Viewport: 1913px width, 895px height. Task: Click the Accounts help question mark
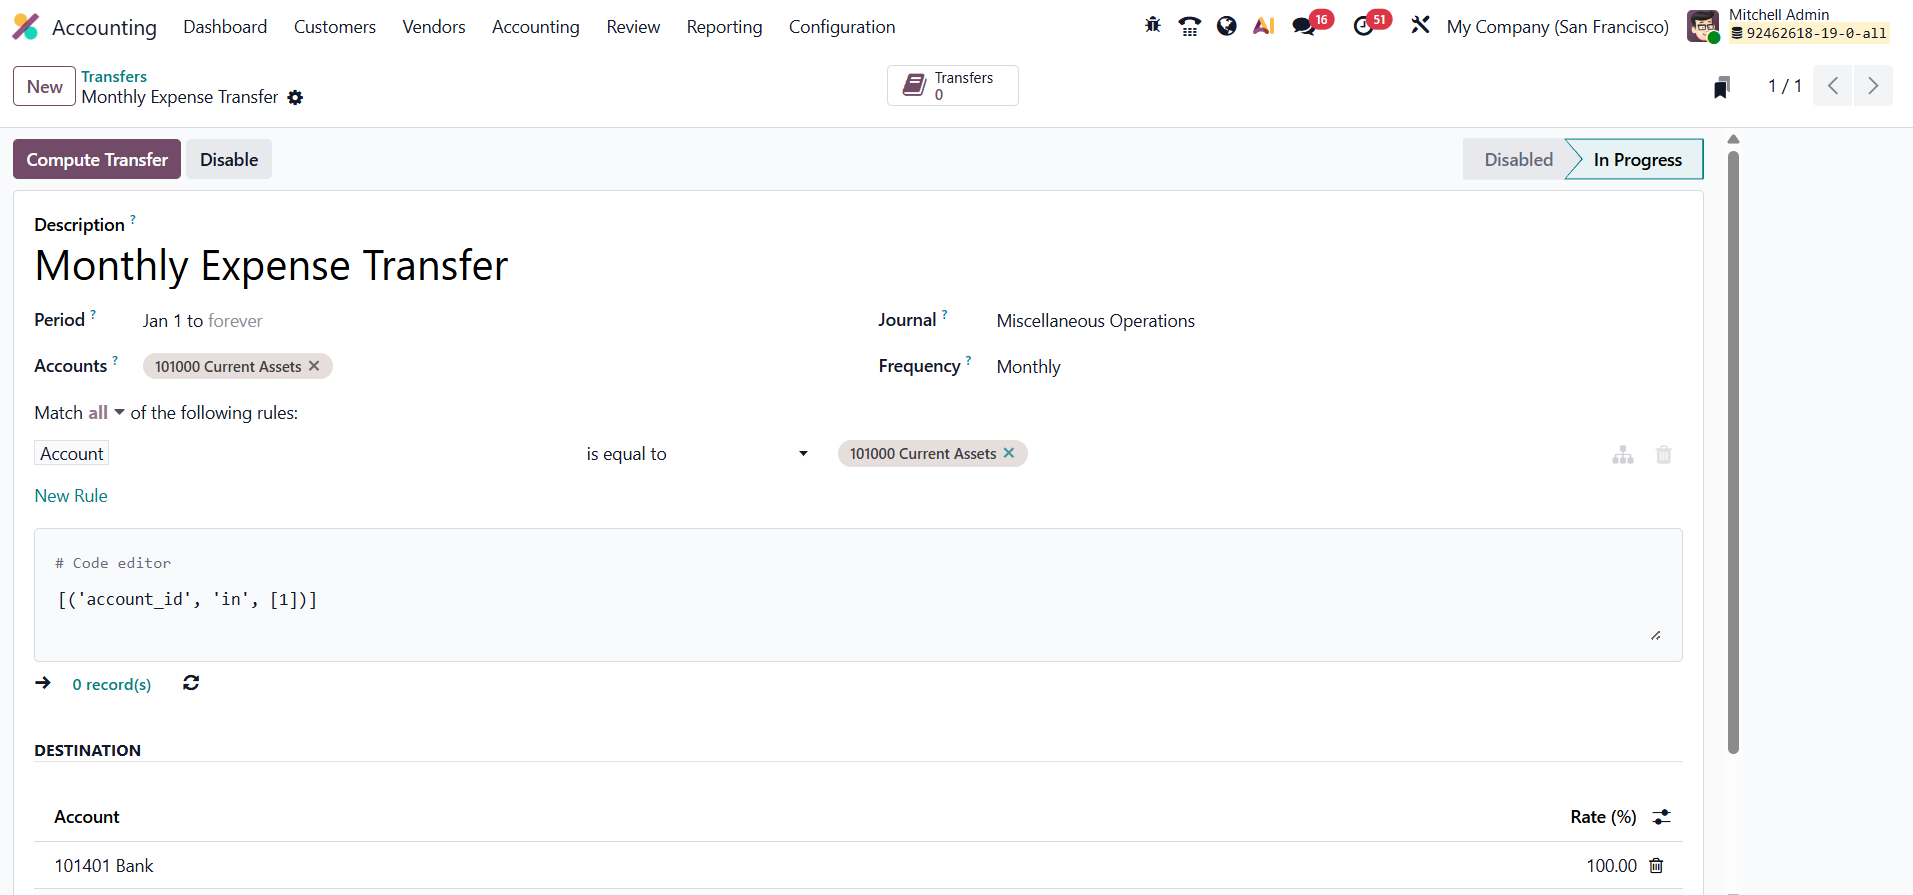(x=115, y=360)
